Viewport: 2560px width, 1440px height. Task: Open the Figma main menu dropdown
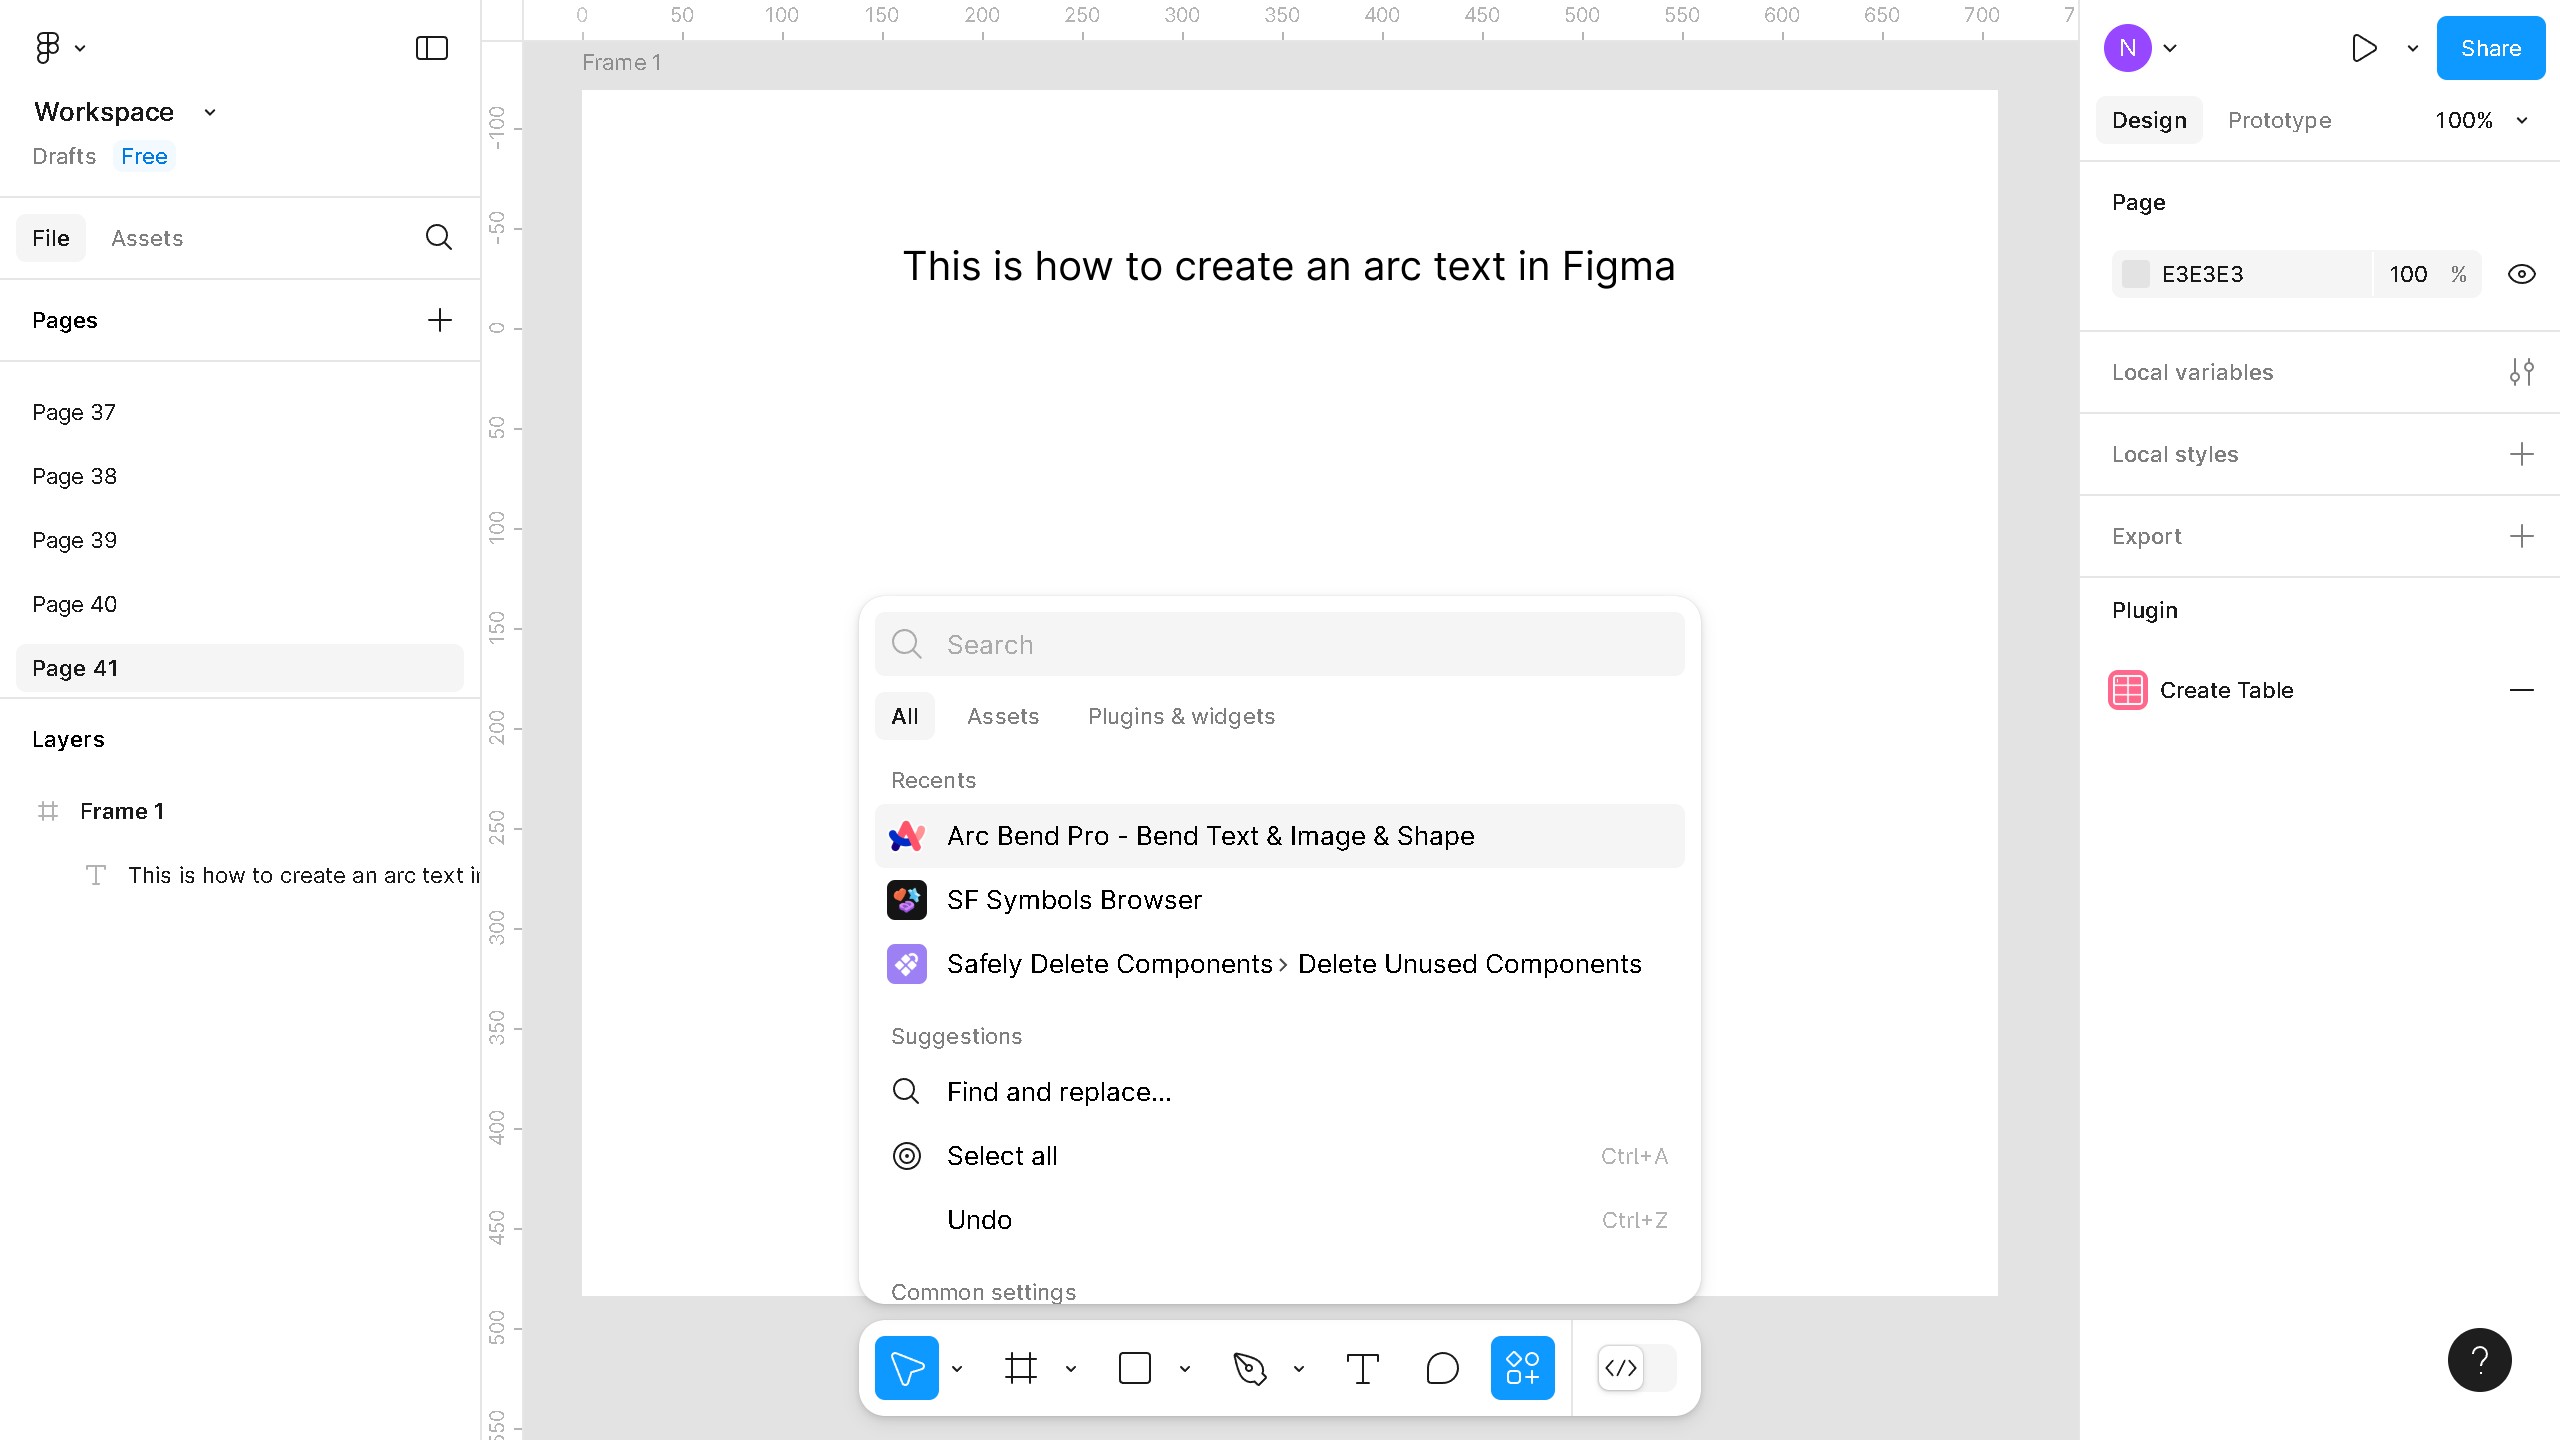click(59, 48)
